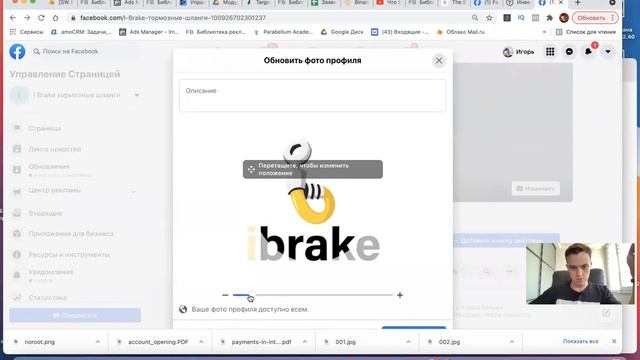
Task: Open the Google Диск bookmark
Action: (x=342, y=32)
